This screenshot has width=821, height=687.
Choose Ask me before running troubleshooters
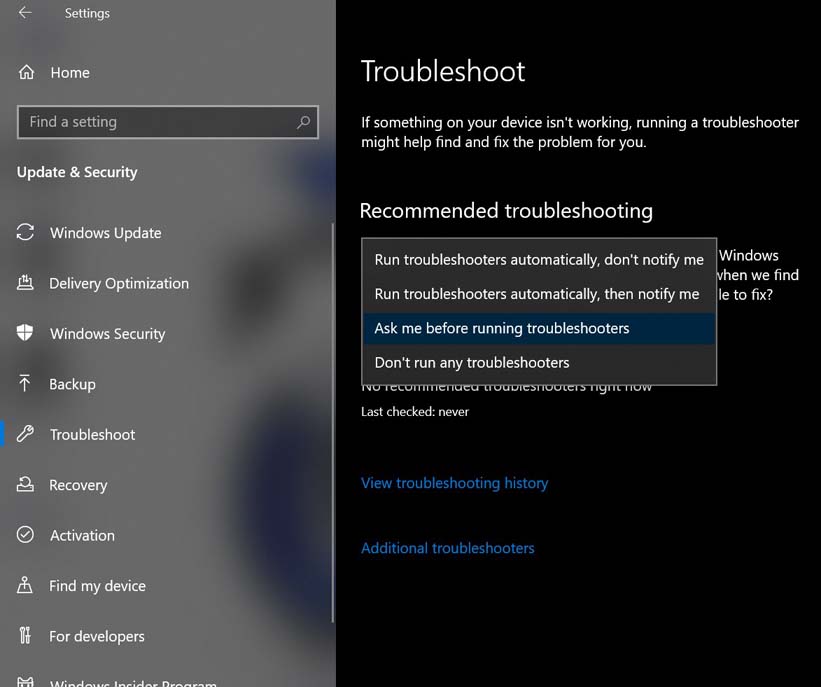539,328
